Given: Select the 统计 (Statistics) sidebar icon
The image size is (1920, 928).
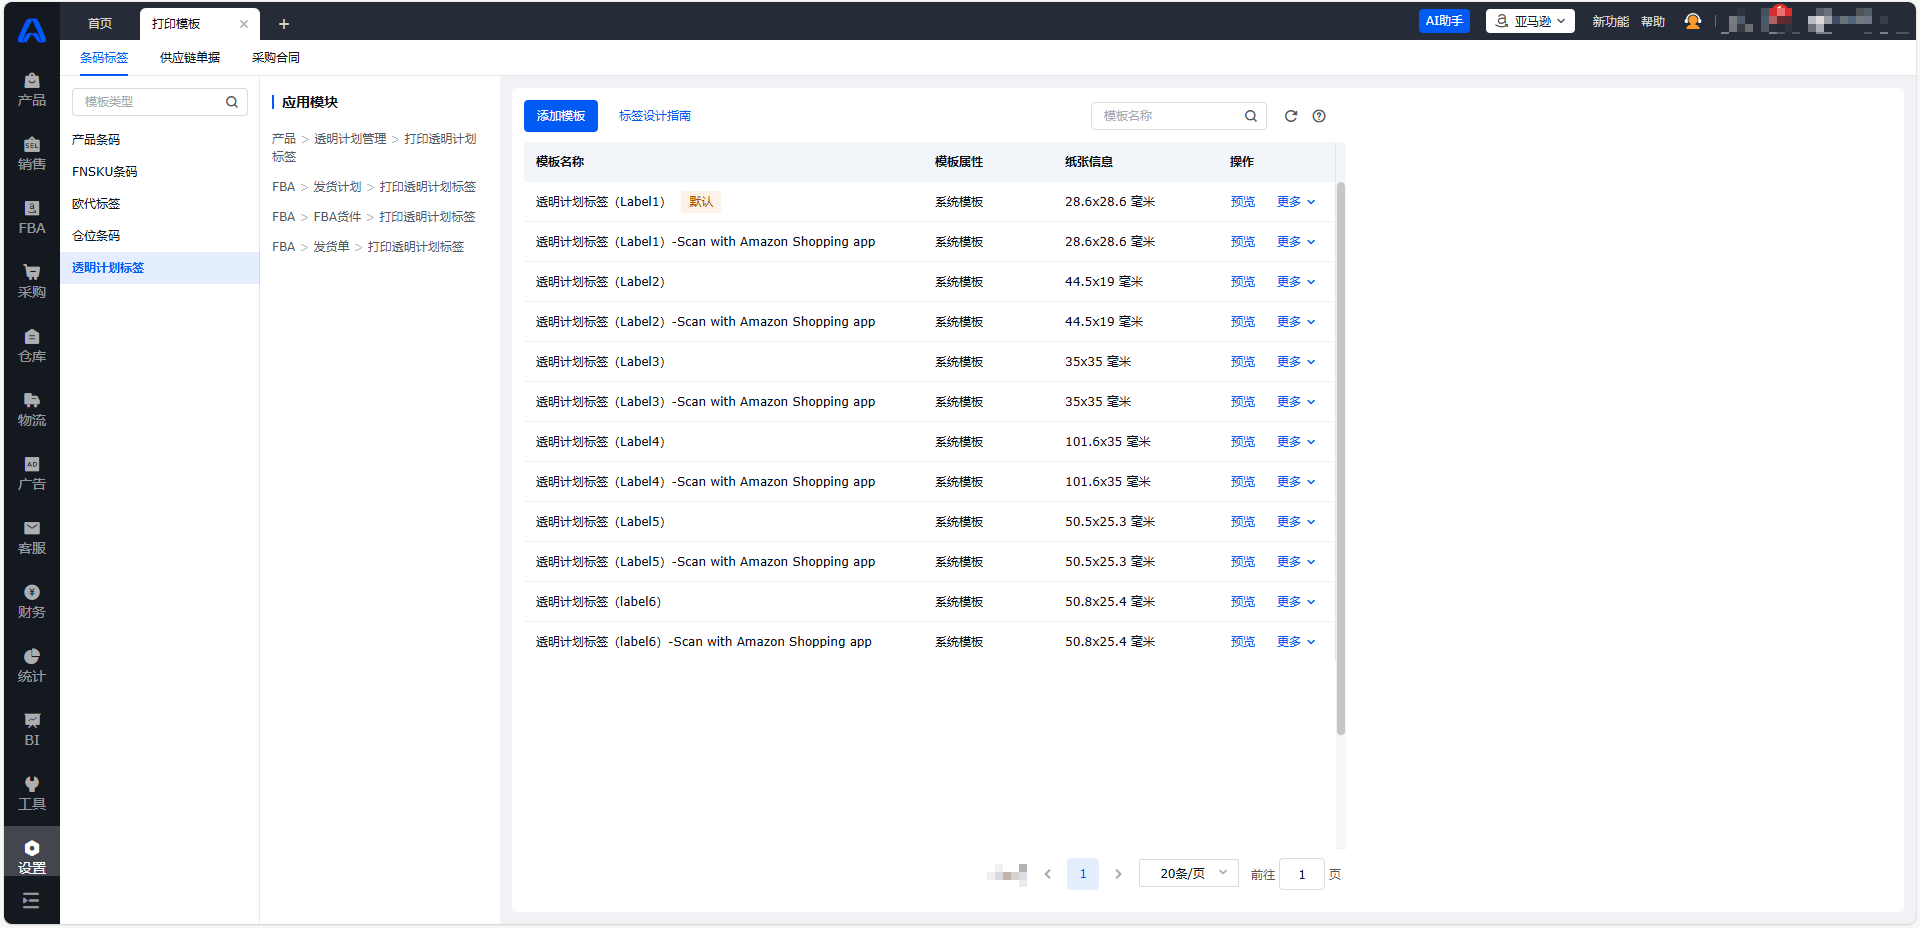Looking at the screenshot, I should (x=32, y=665).
